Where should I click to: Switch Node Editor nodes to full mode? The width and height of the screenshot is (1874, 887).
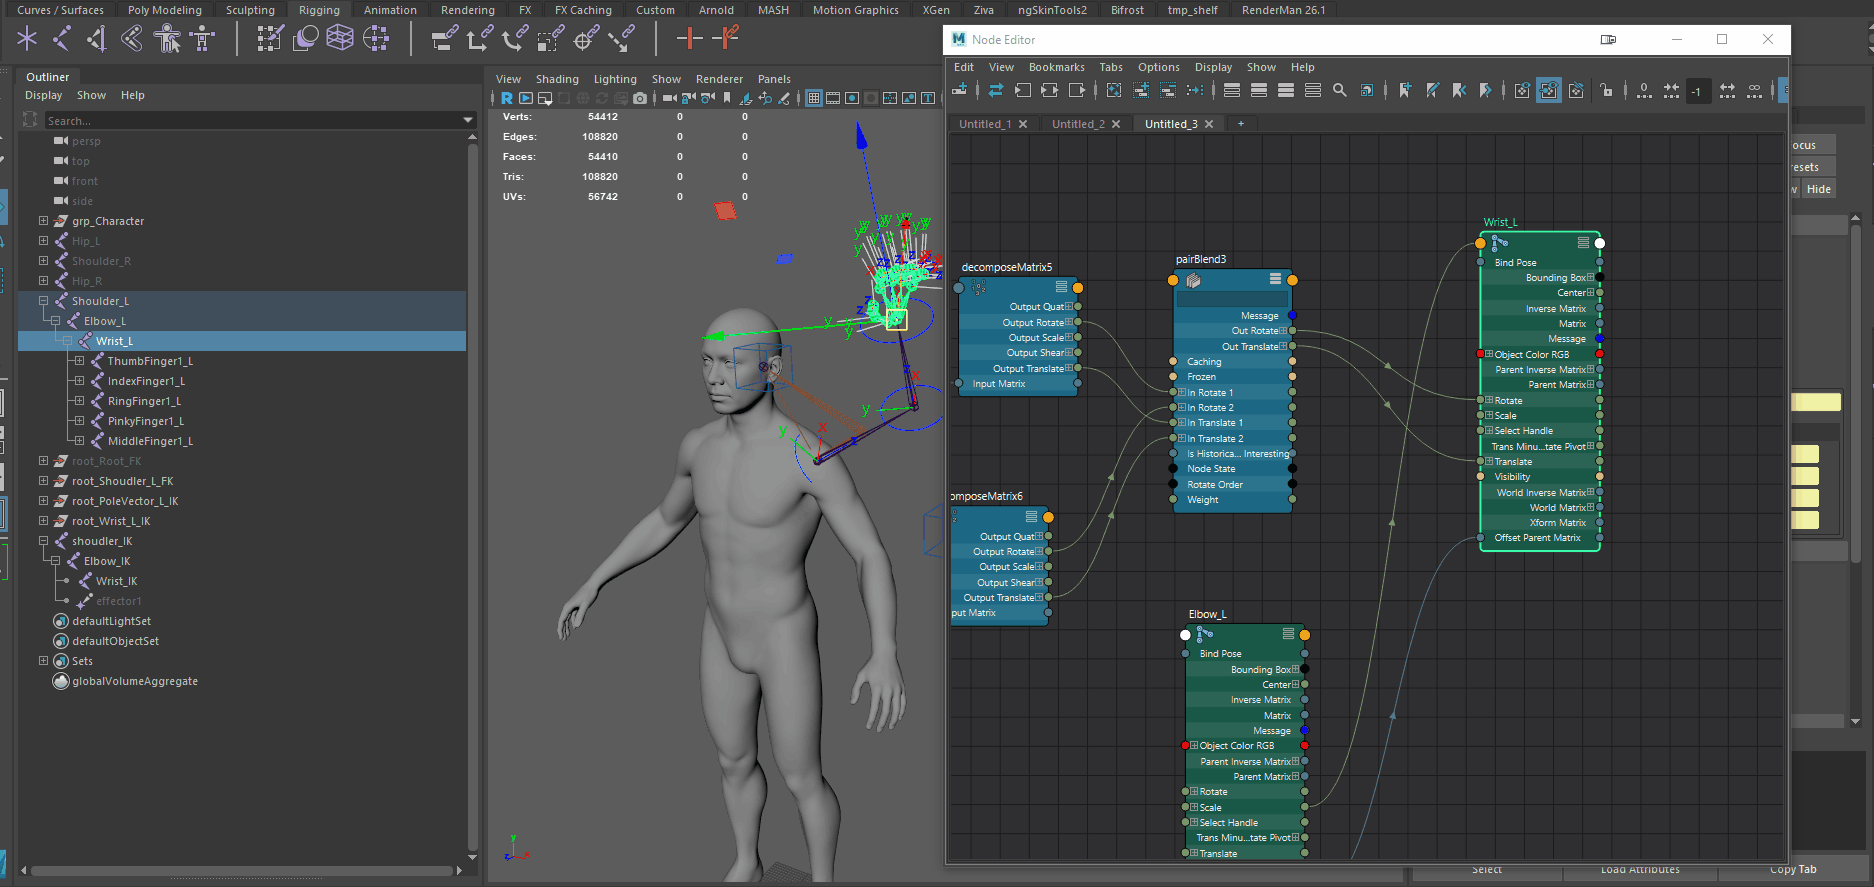(x=1286, y=90)
